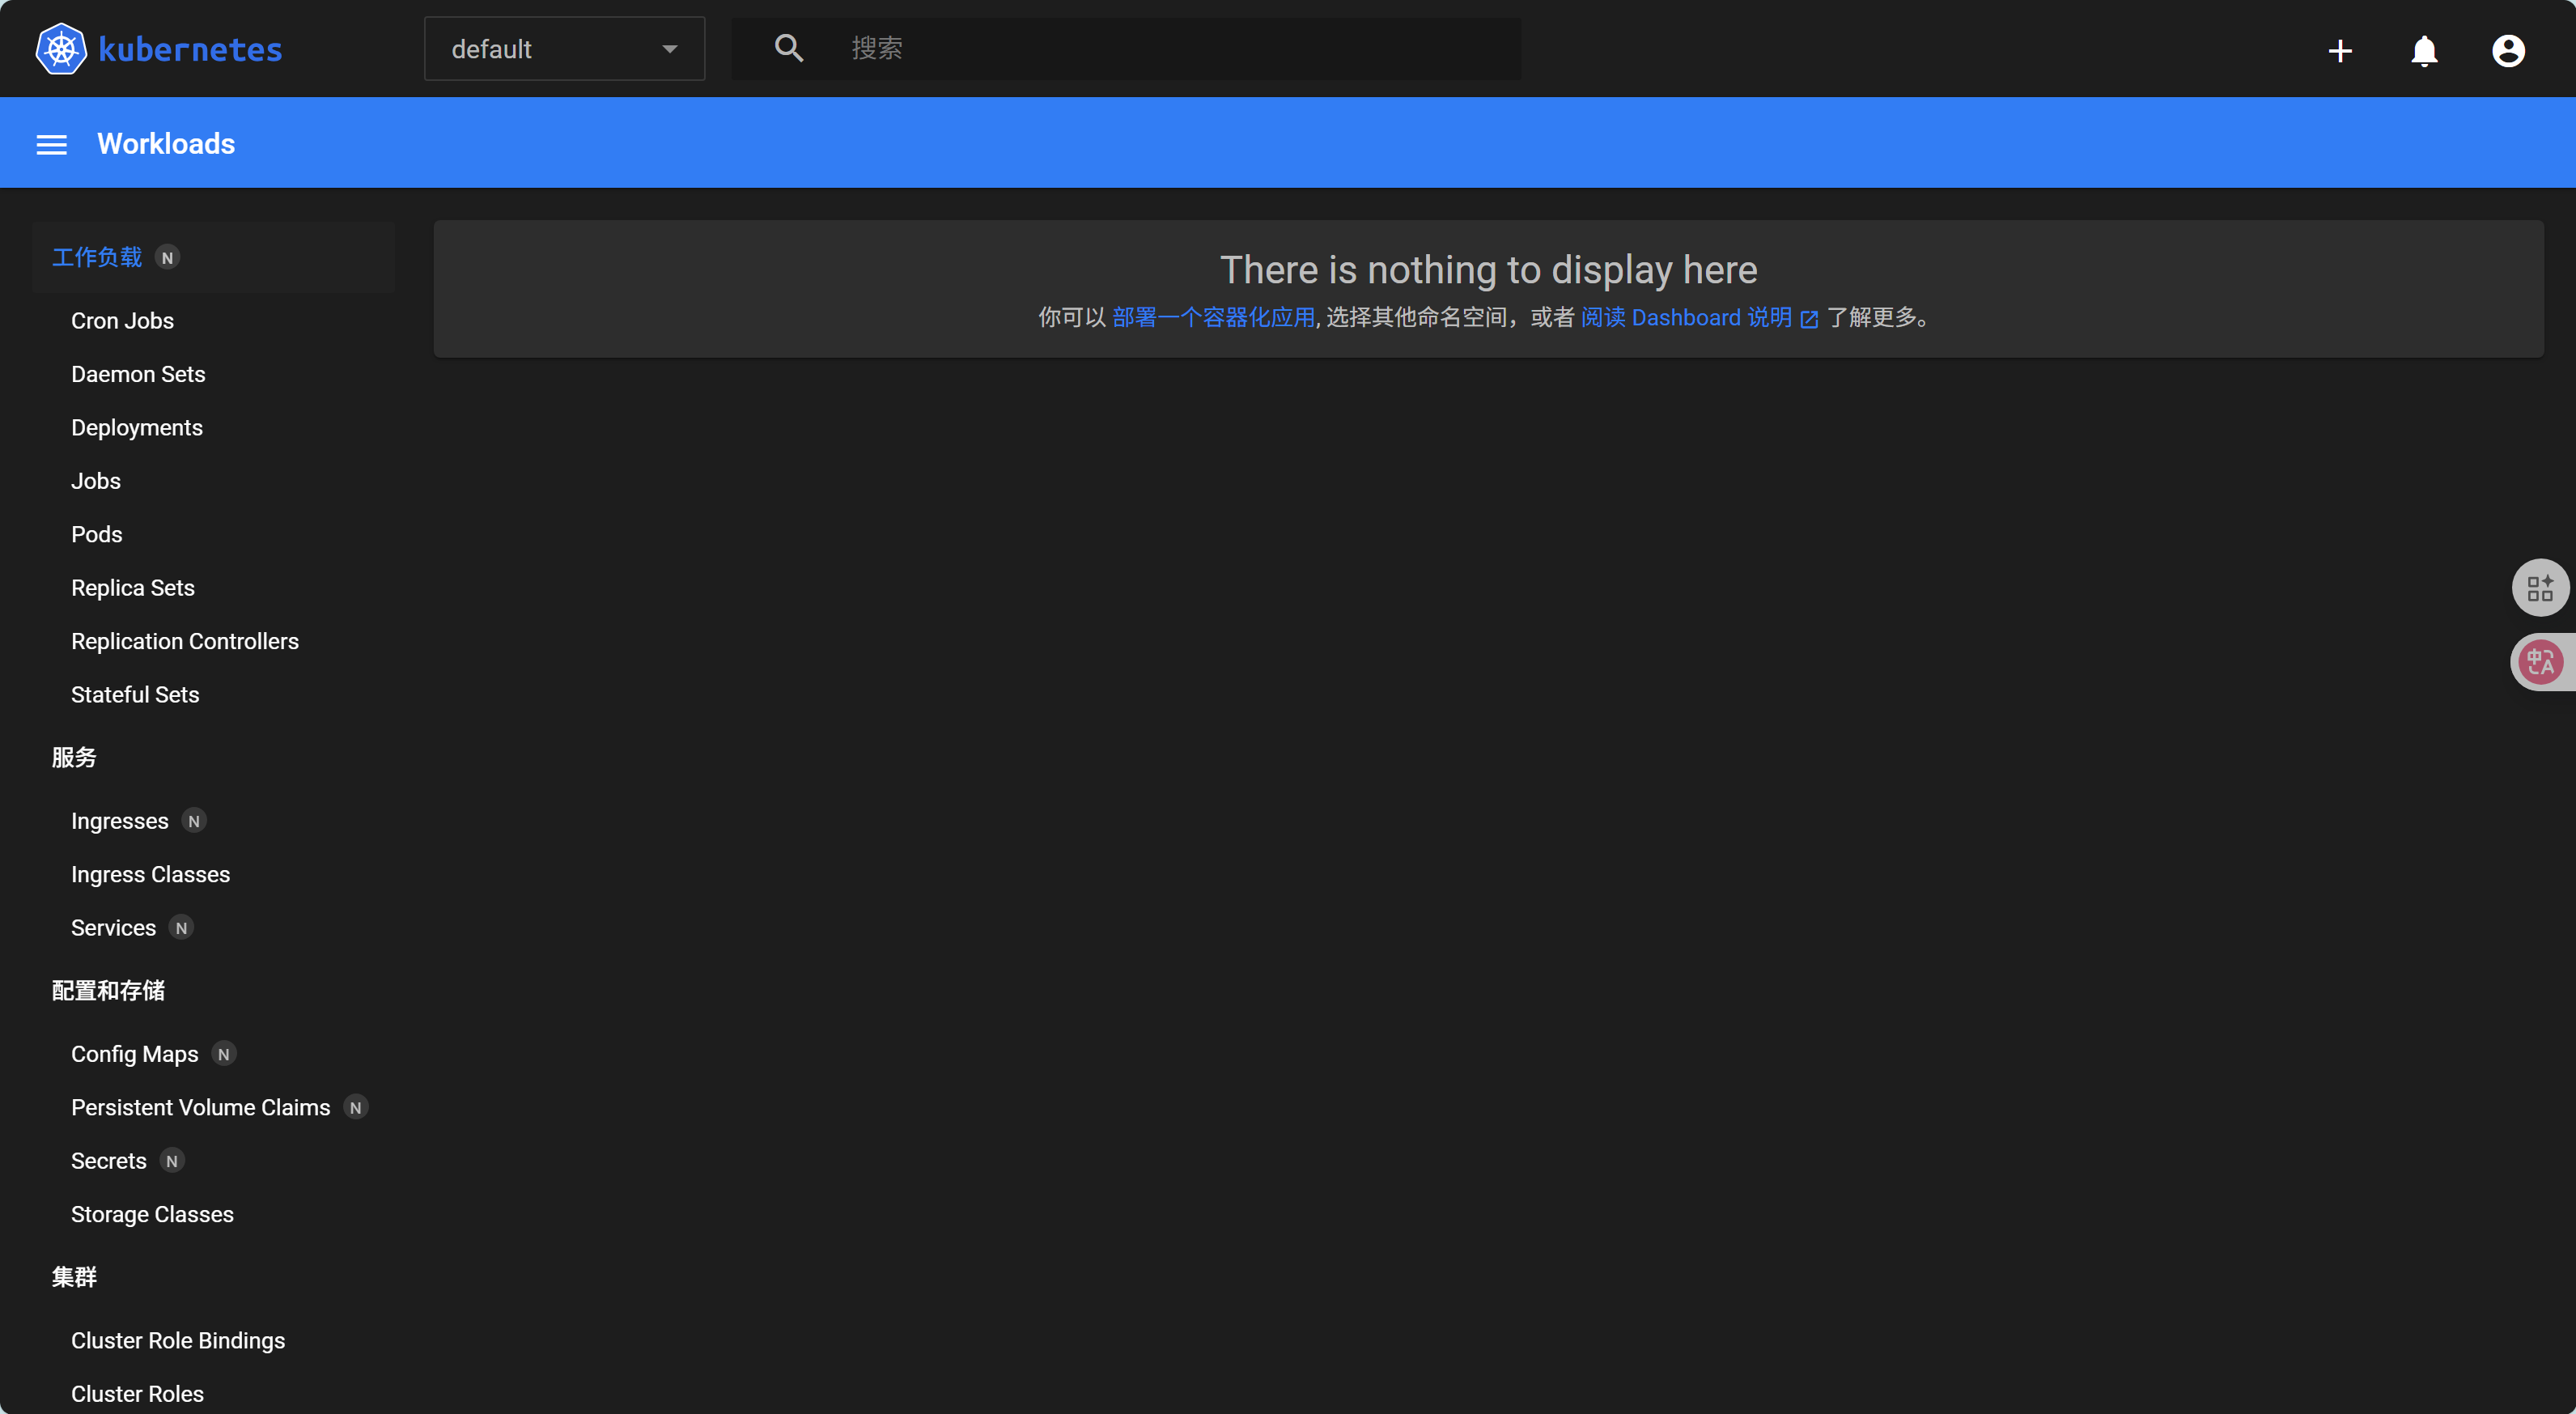Open Stateful Sets in sidebar
The height and width of the screenshot is (1414, 2576).
point(135,695)
